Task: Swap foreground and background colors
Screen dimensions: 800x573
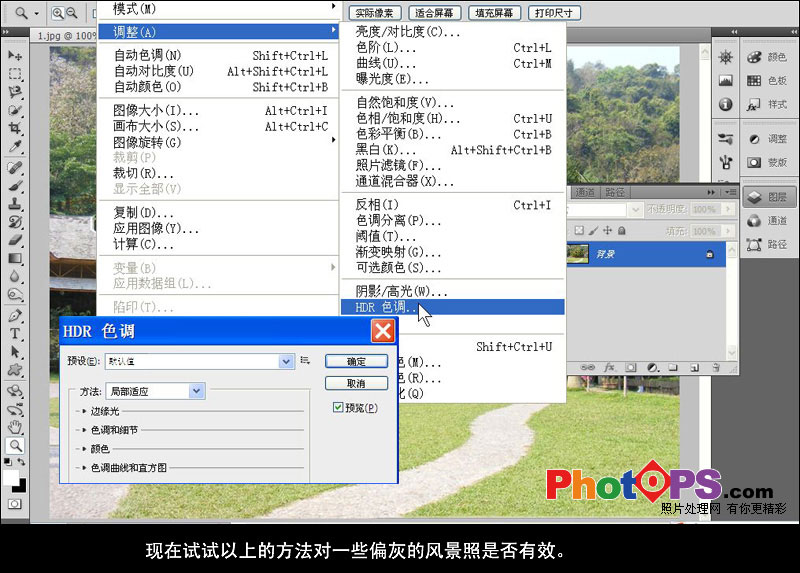Action: click(x=21, y=462)
